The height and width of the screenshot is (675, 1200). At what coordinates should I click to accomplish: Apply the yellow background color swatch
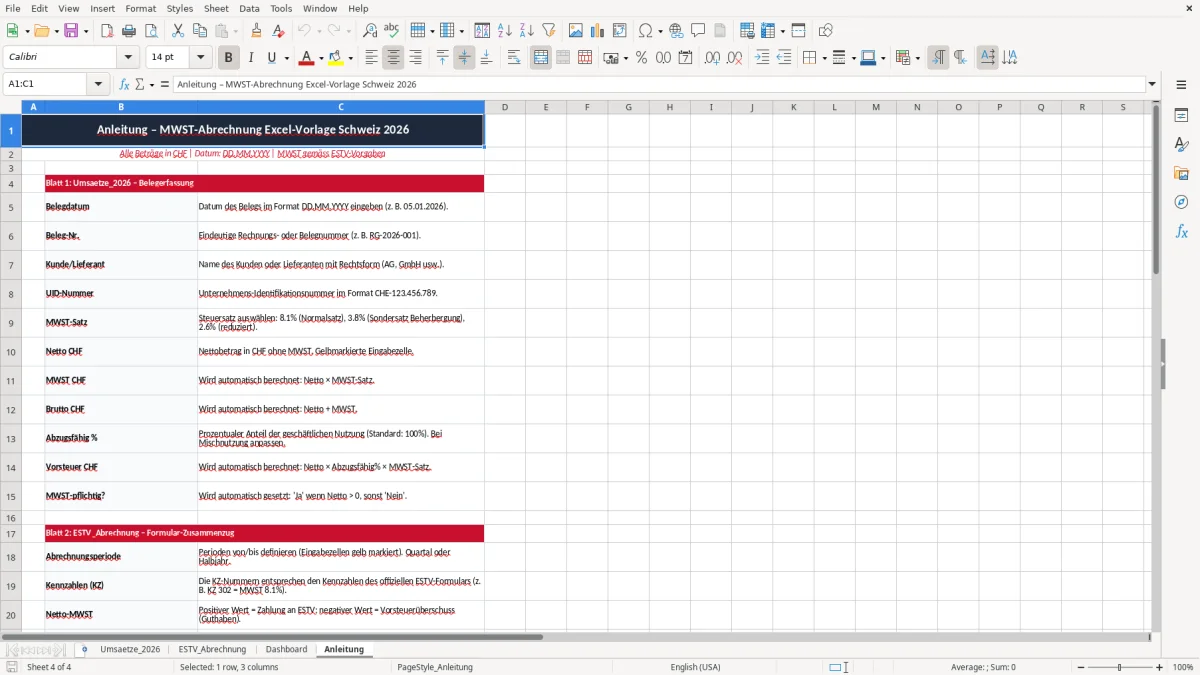pyautogui.click(x=335, y=58)
